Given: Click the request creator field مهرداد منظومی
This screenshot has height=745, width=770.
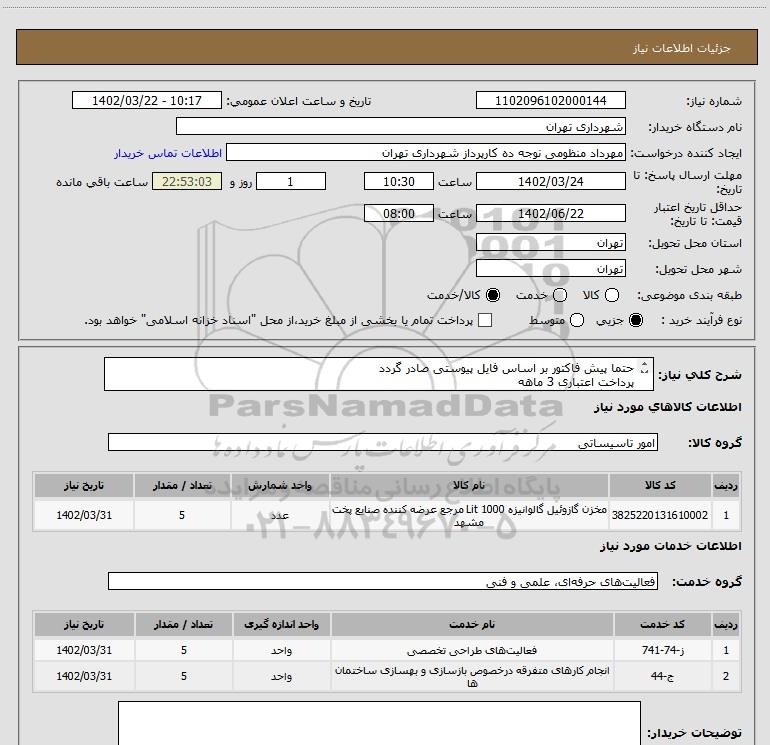Looking at the screenshot, I should point(426,153).
